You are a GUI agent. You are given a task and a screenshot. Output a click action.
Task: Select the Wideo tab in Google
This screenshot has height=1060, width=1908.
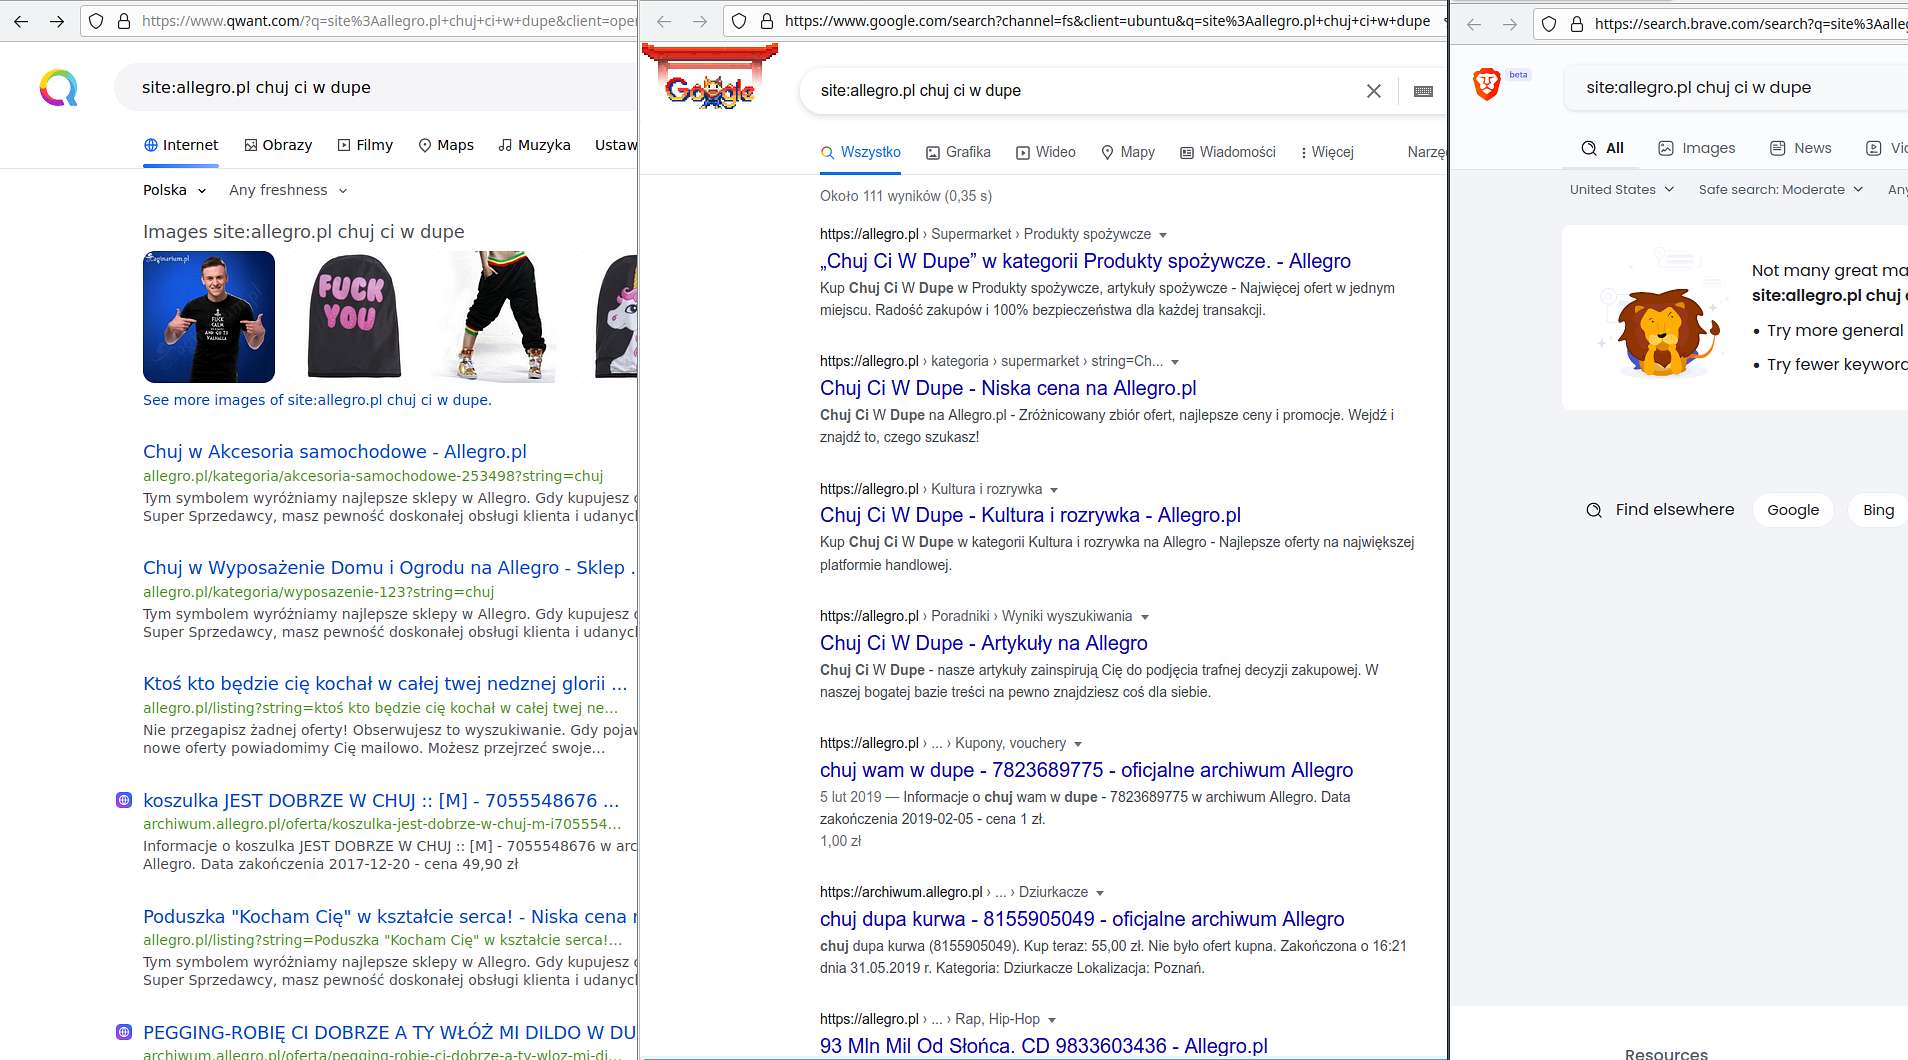(1046, 152)
